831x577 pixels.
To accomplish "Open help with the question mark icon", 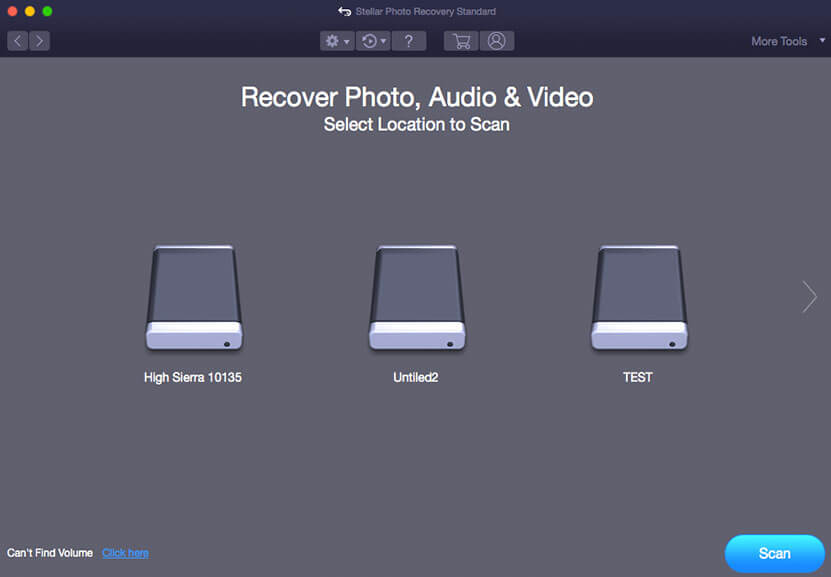I will 409,41.
